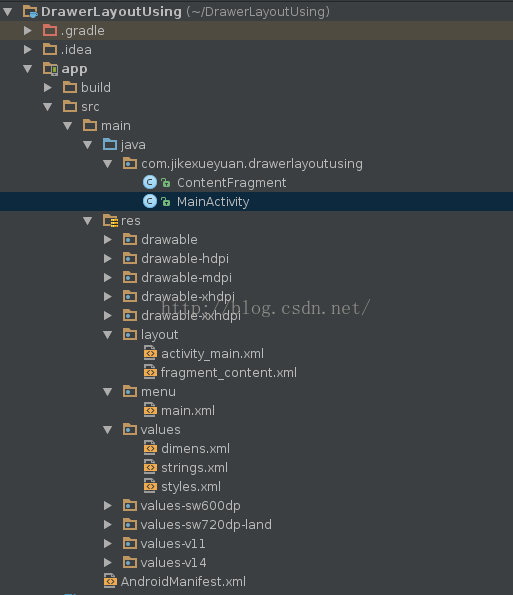Select the values-sw720dp-land folder name

tap(206, 525)
